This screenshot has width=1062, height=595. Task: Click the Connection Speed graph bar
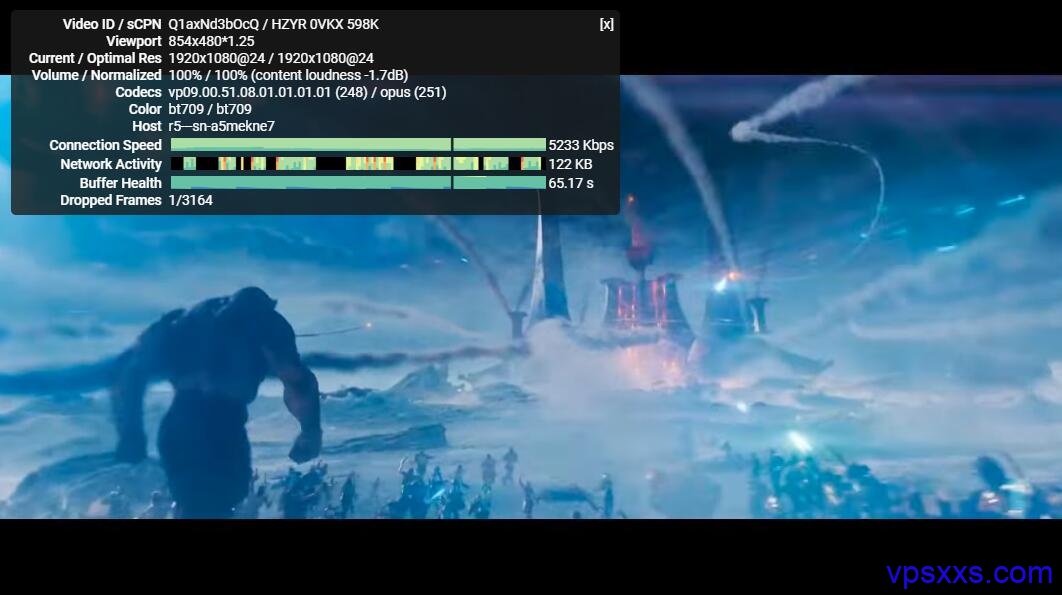click(358, 144)
